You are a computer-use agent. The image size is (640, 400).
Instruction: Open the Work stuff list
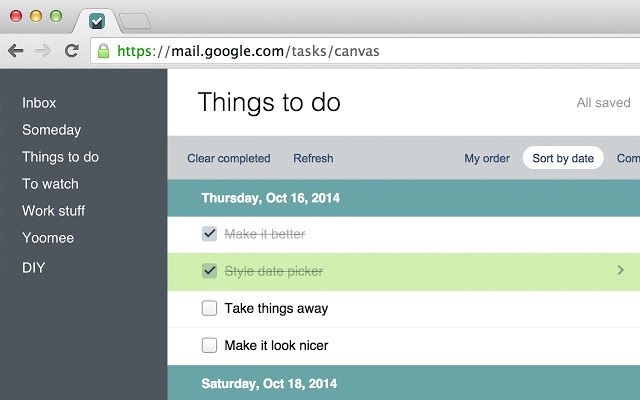[53, 211]
